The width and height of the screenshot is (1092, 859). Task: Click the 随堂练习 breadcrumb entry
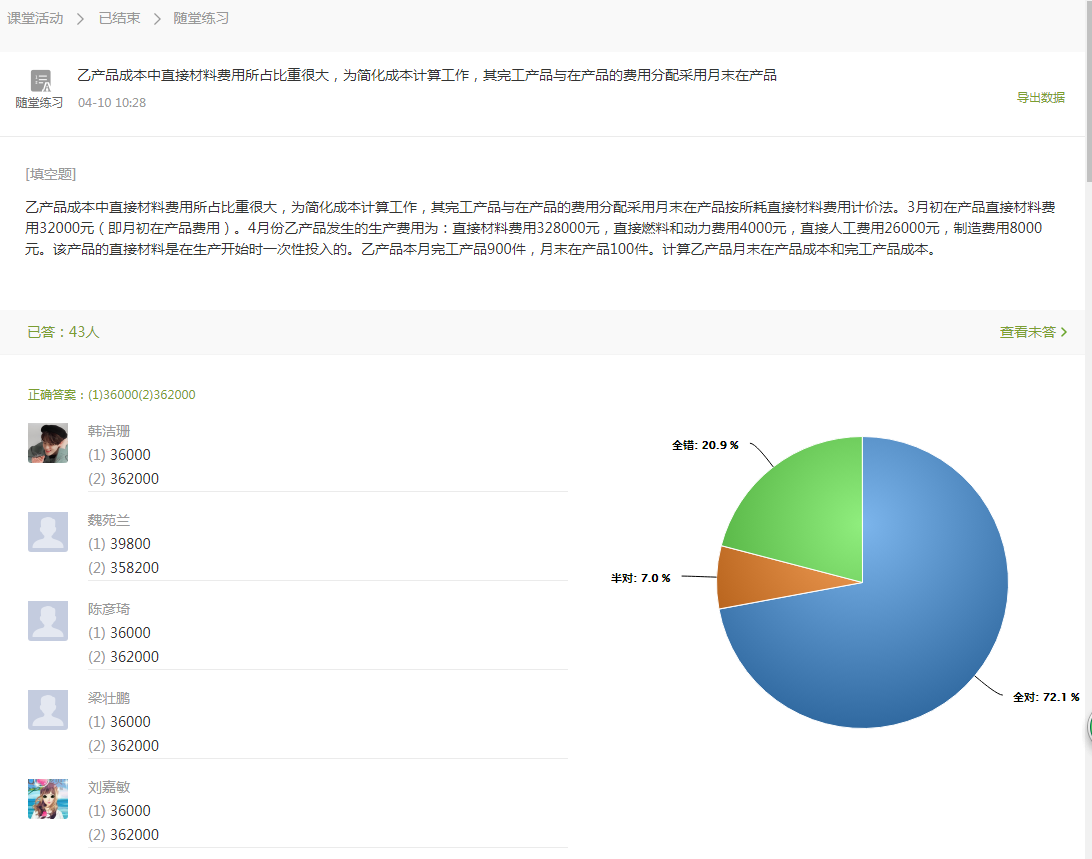point(200,17)
